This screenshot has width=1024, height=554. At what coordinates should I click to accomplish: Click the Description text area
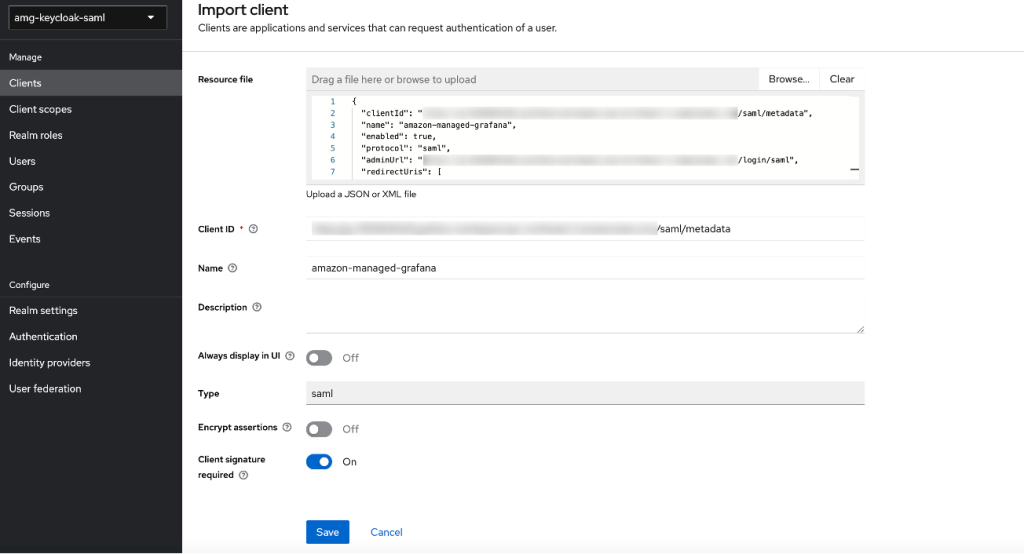click(585, 315)
